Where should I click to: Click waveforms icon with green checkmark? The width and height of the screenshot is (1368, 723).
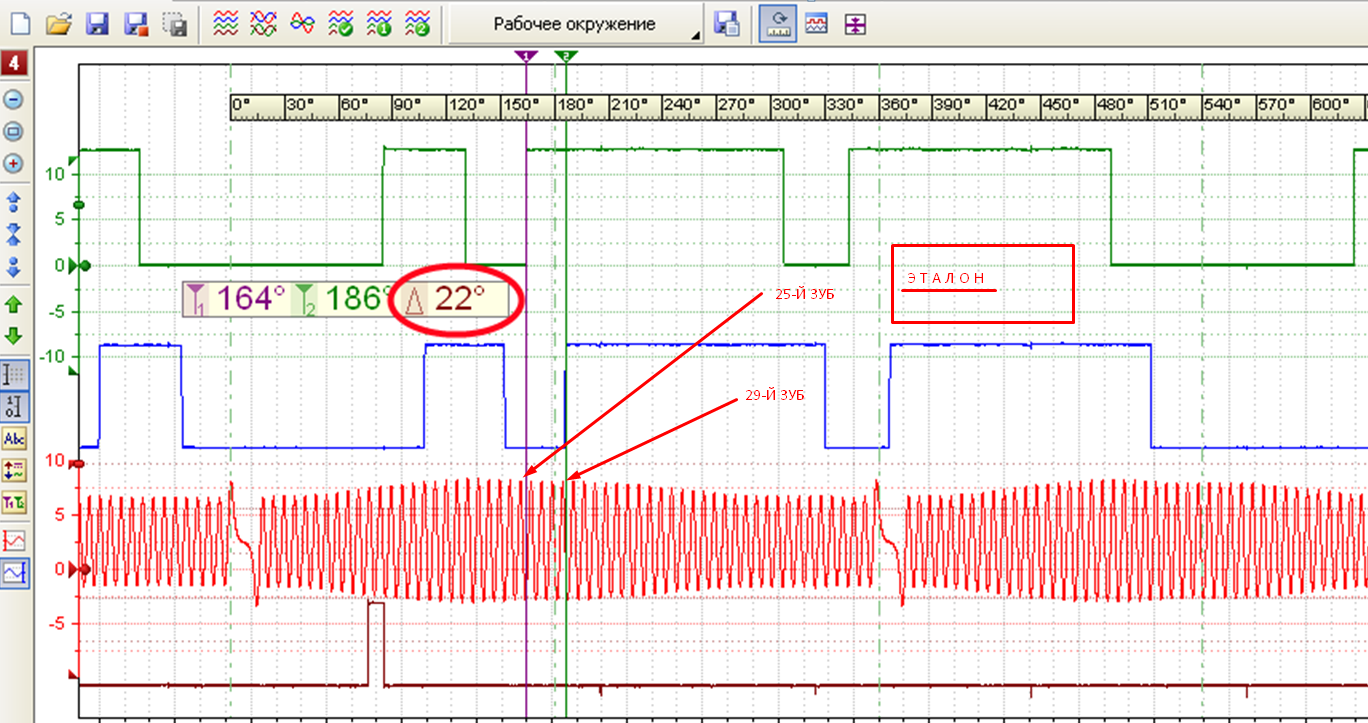(340, 24)
